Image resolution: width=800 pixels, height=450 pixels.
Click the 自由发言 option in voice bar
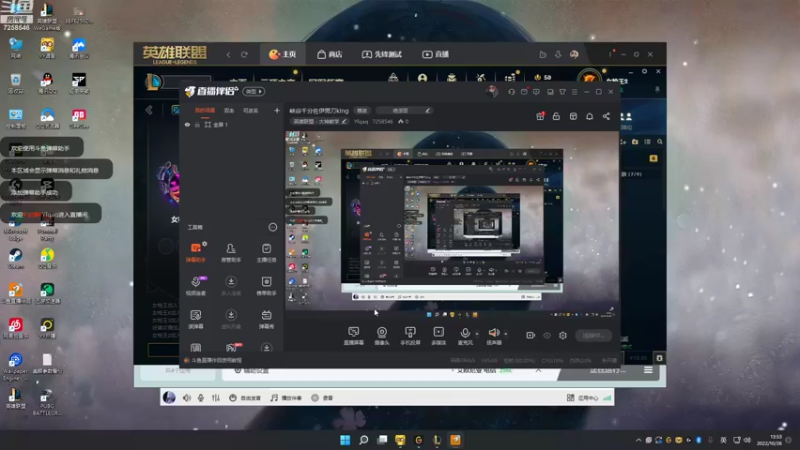point(245,398)
